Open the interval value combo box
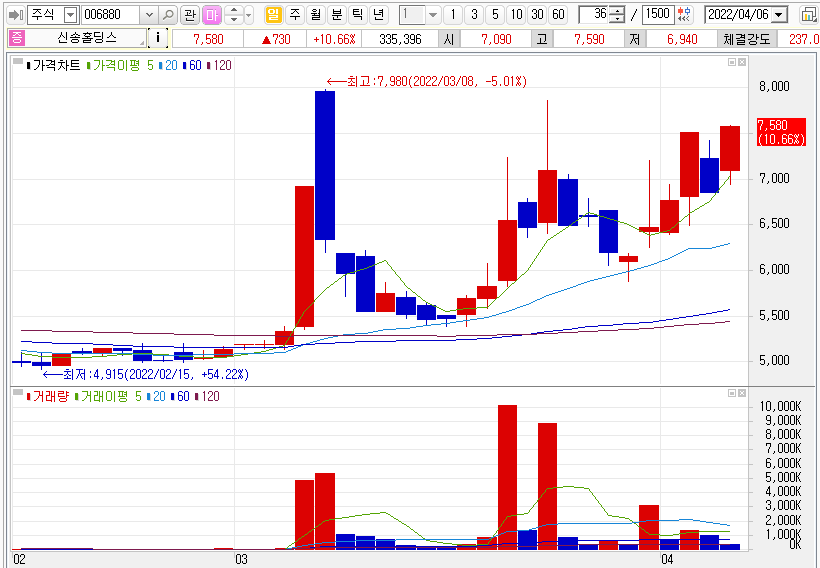This screenshot has width=820, height=568. pos(419,15)
